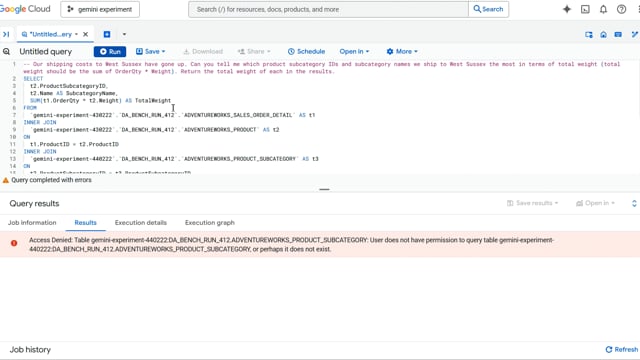Click the red error icon in banner
Screen dimensions: 640x360
pyautogui.click(x=14, y=243)
